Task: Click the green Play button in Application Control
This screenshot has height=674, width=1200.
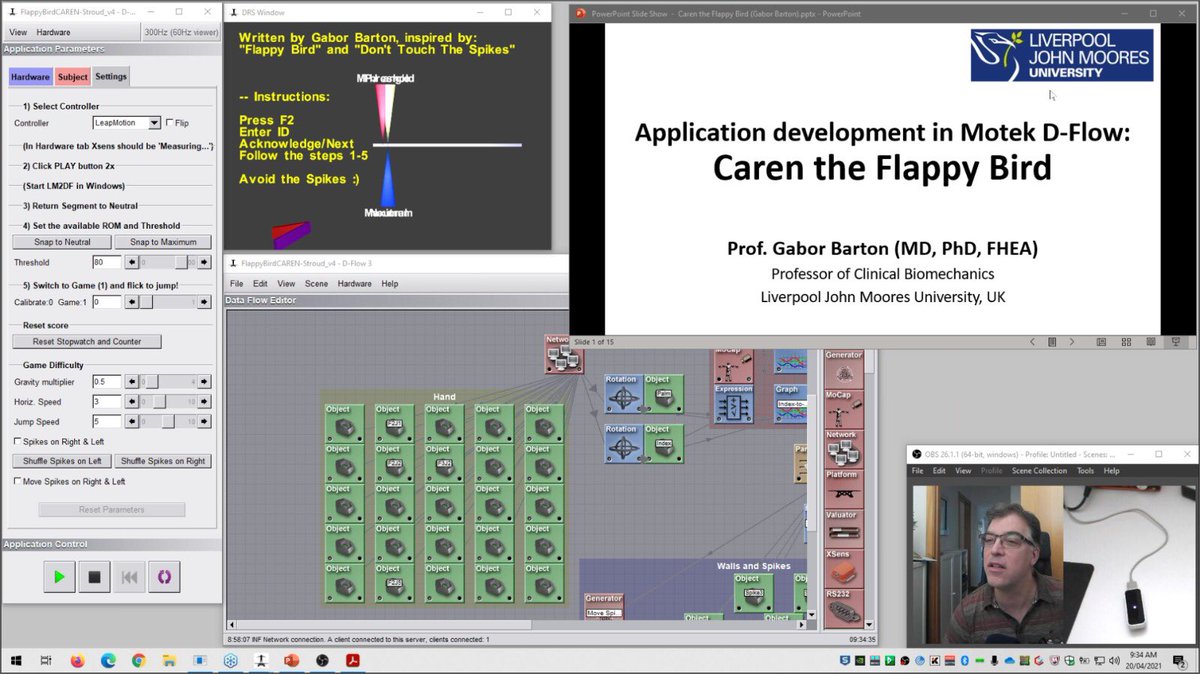Action: [x=59, y=577]
